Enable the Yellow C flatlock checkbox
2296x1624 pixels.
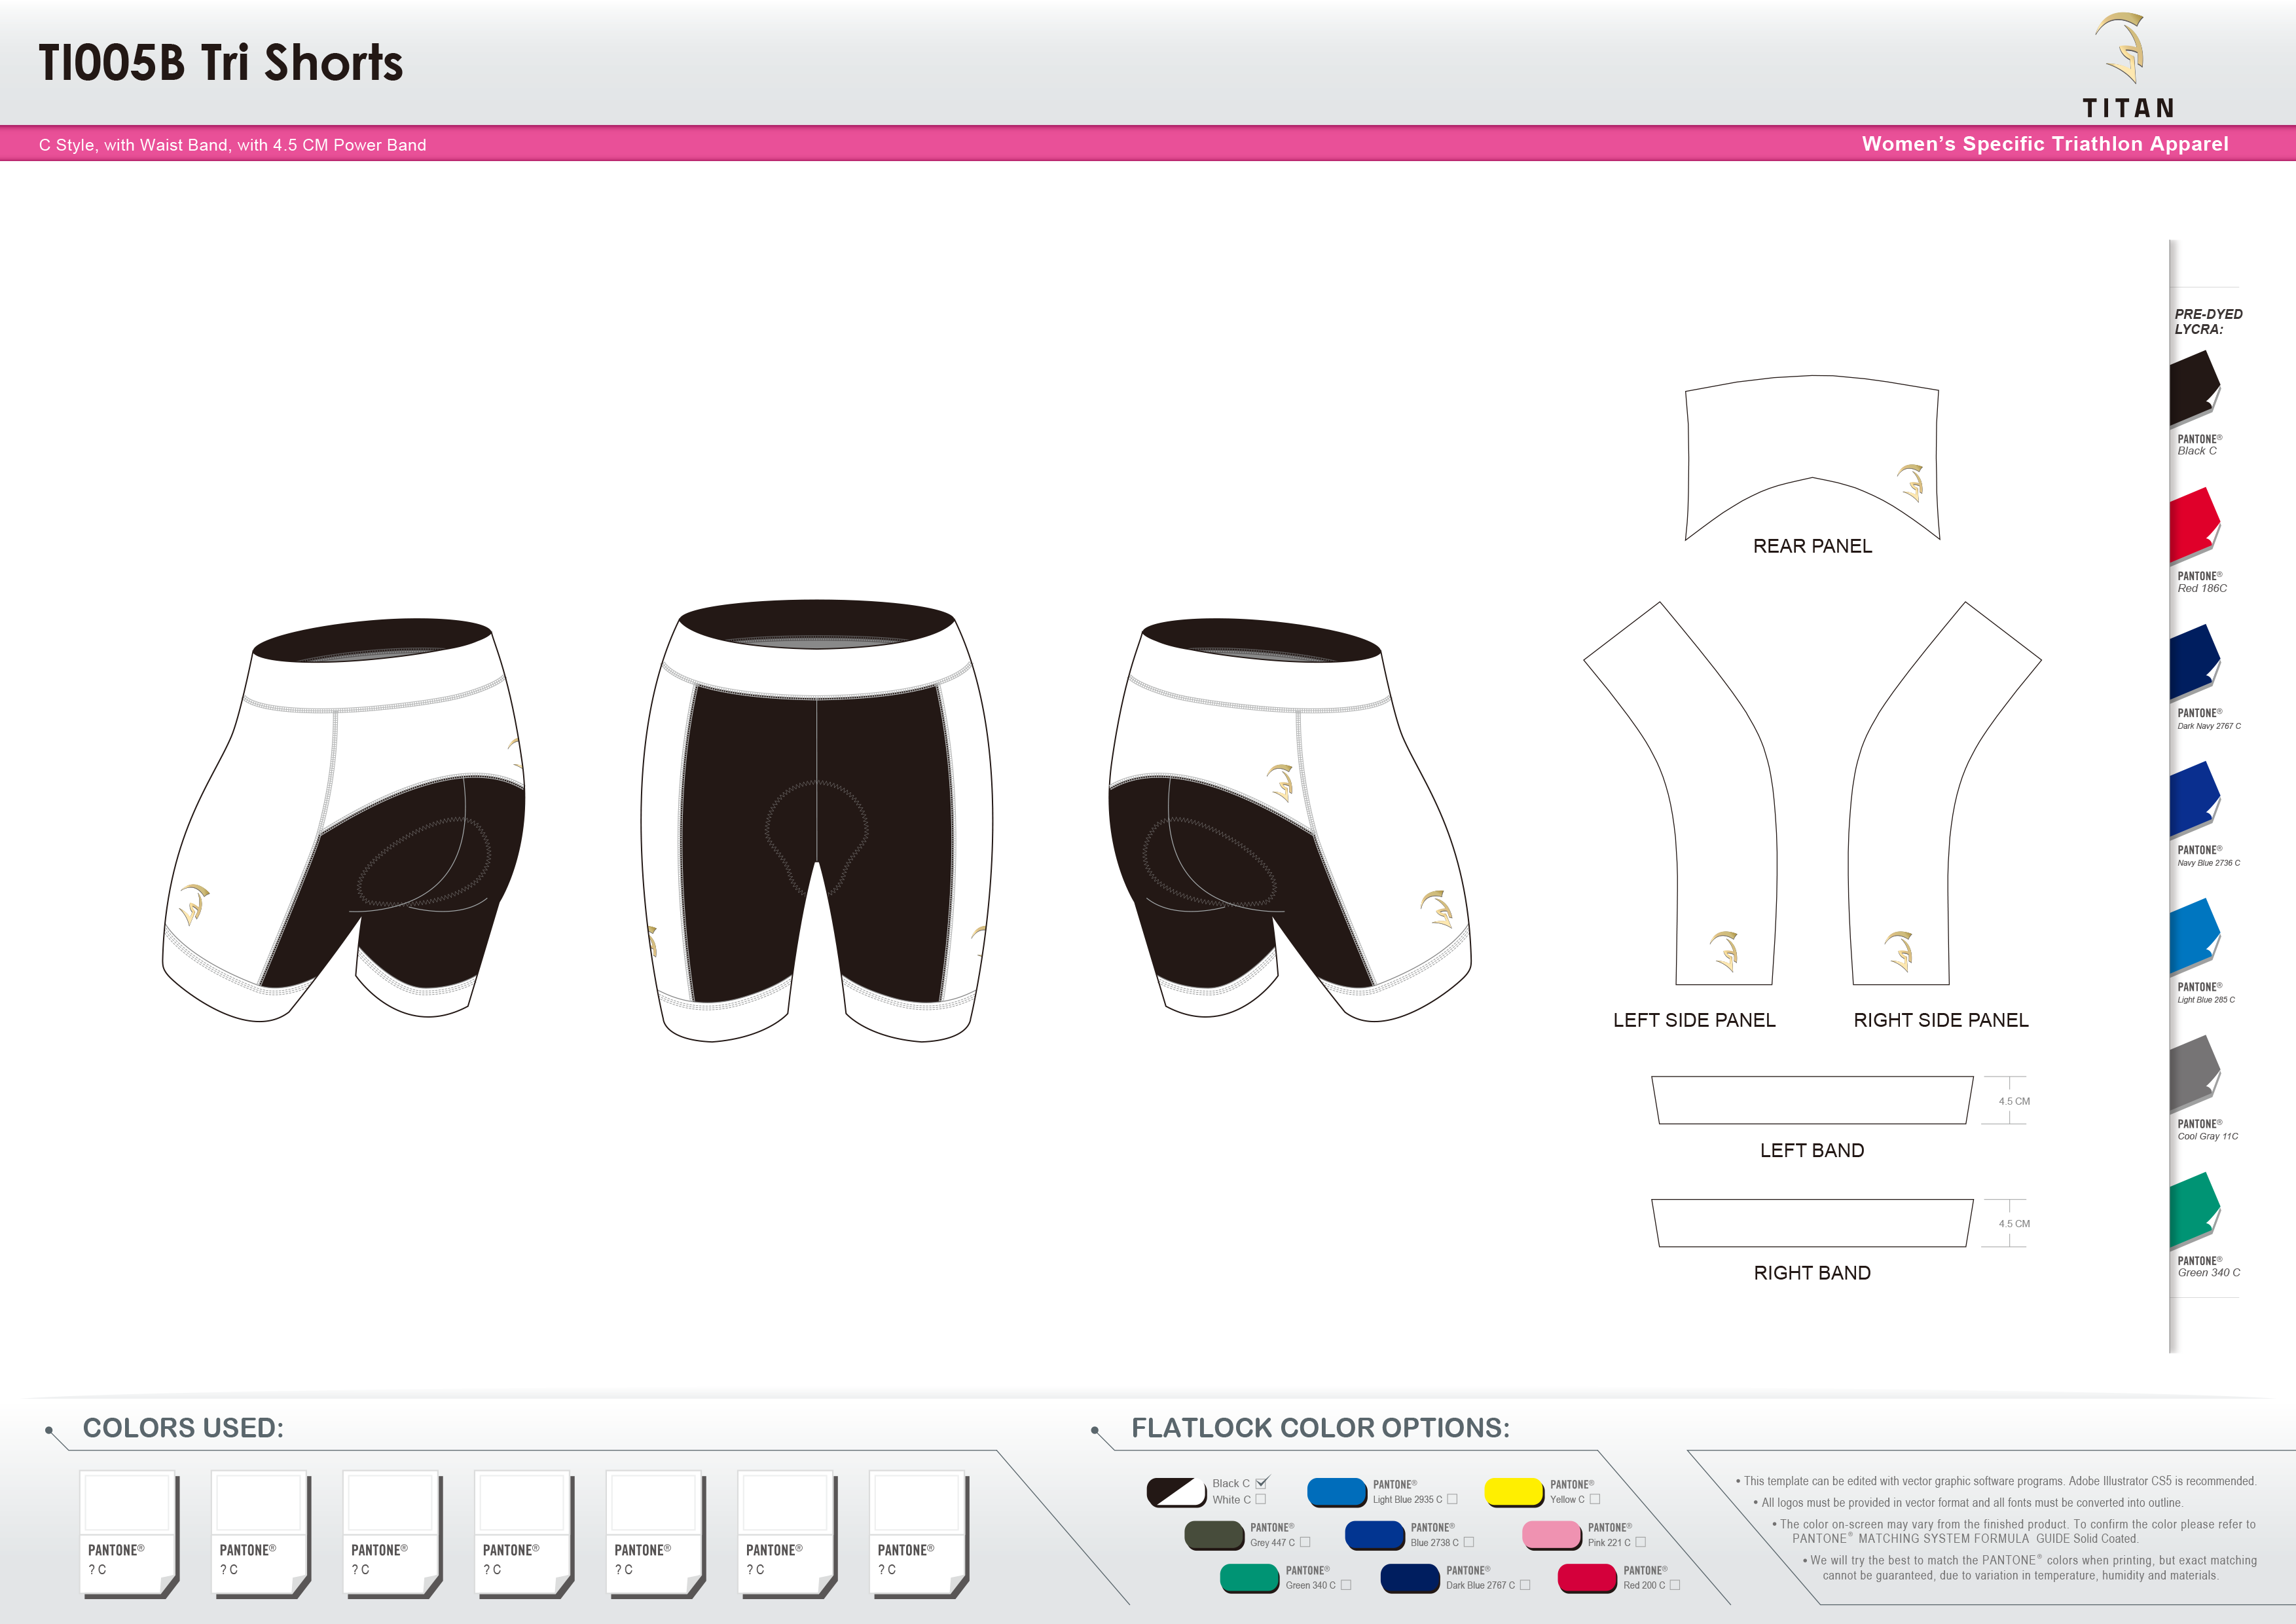[x=1595, y=1500]
